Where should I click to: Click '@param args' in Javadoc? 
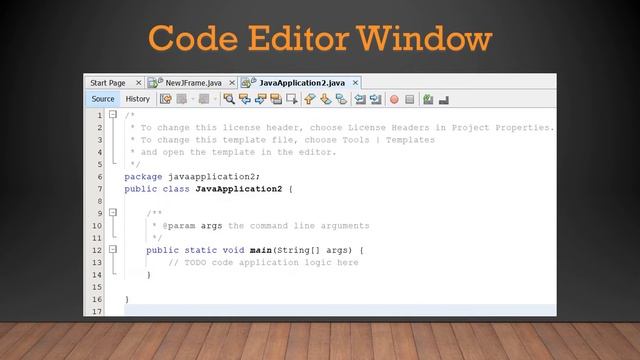tap(192, 226)
